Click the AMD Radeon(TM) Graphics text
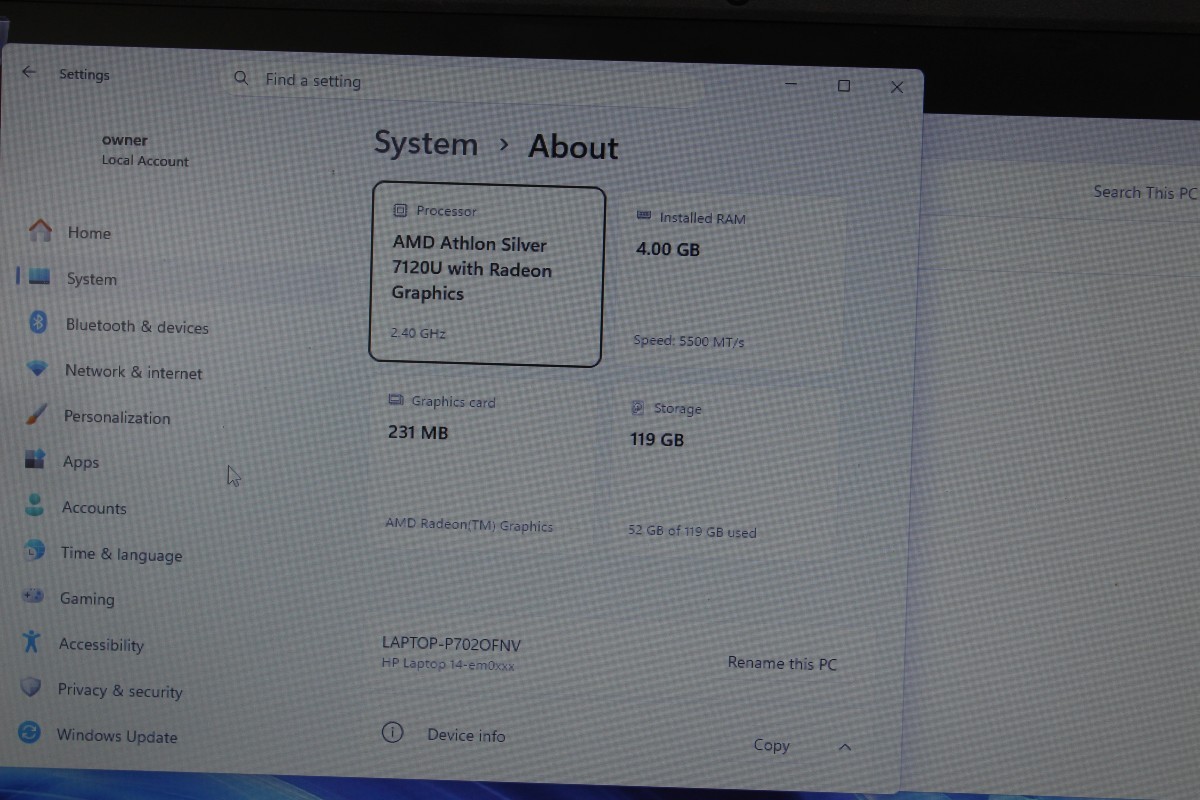 [x=469, y=525]
